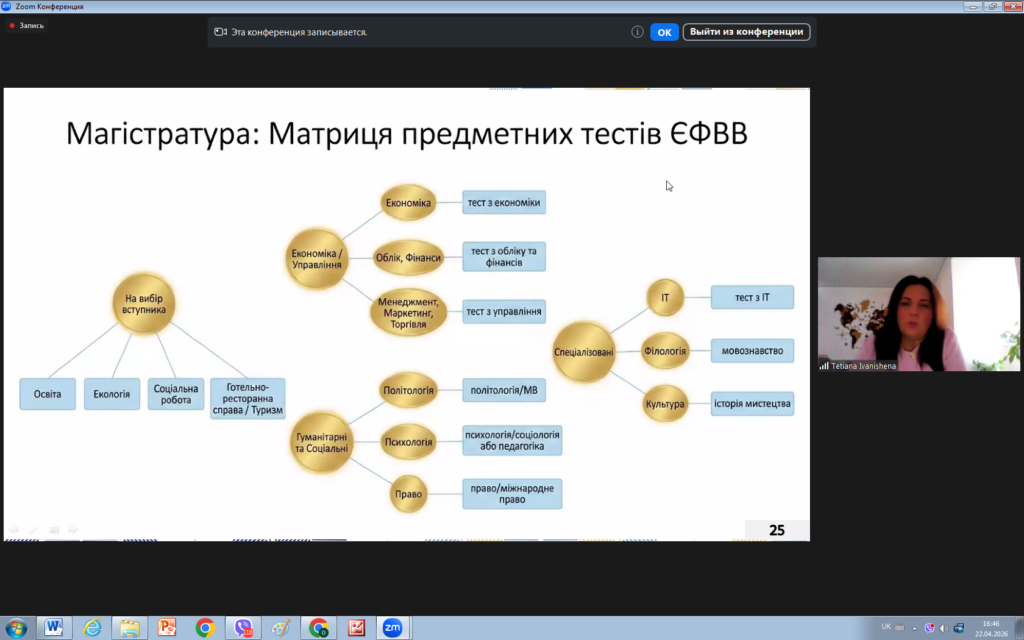Open the Paint app in the taskbar
1024x640 pixels.
pyautogui.click(x=281, y=627)
